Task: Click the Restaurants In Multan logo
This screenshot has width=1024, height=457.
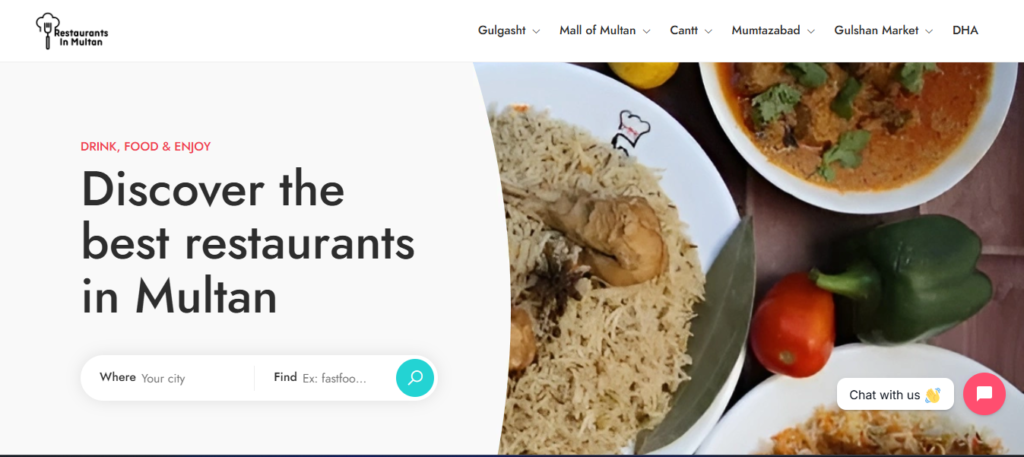Action: [x=72, y=31]
